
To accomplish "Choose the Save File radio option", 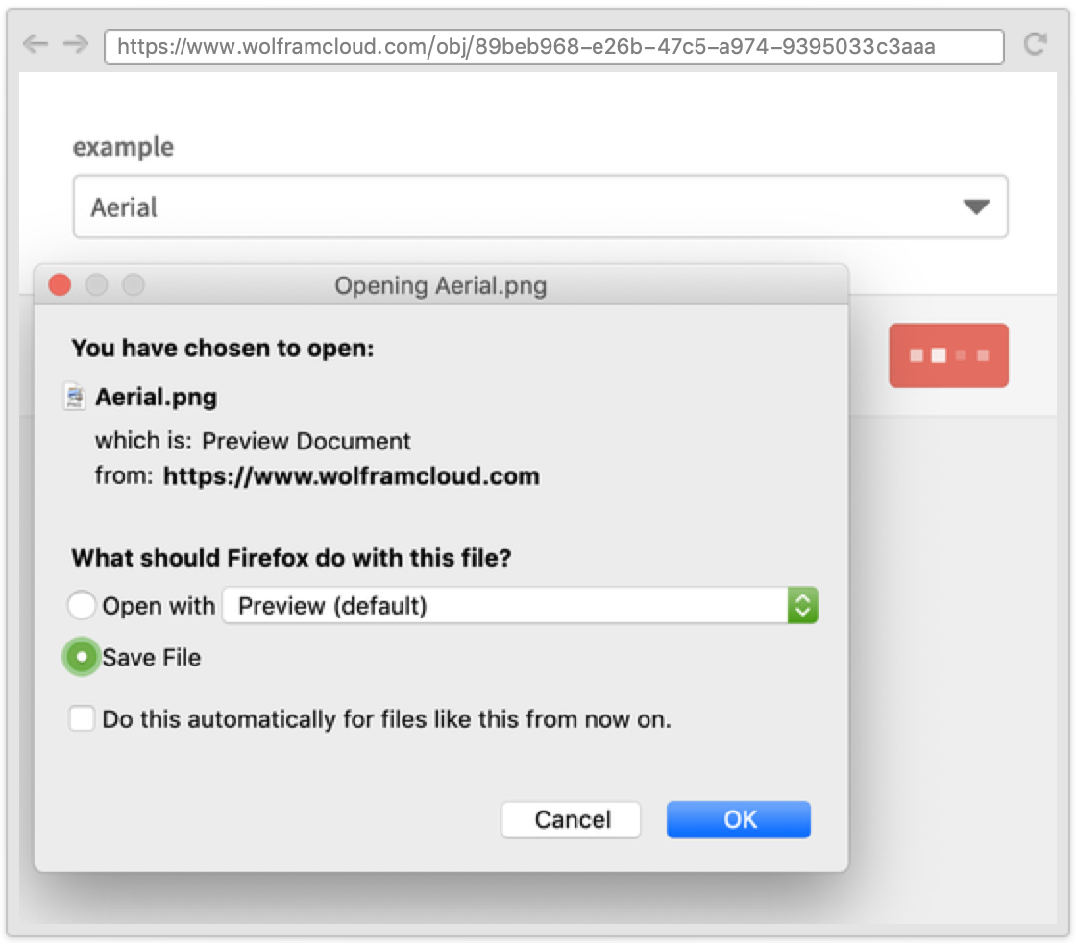I will (82, 657).
